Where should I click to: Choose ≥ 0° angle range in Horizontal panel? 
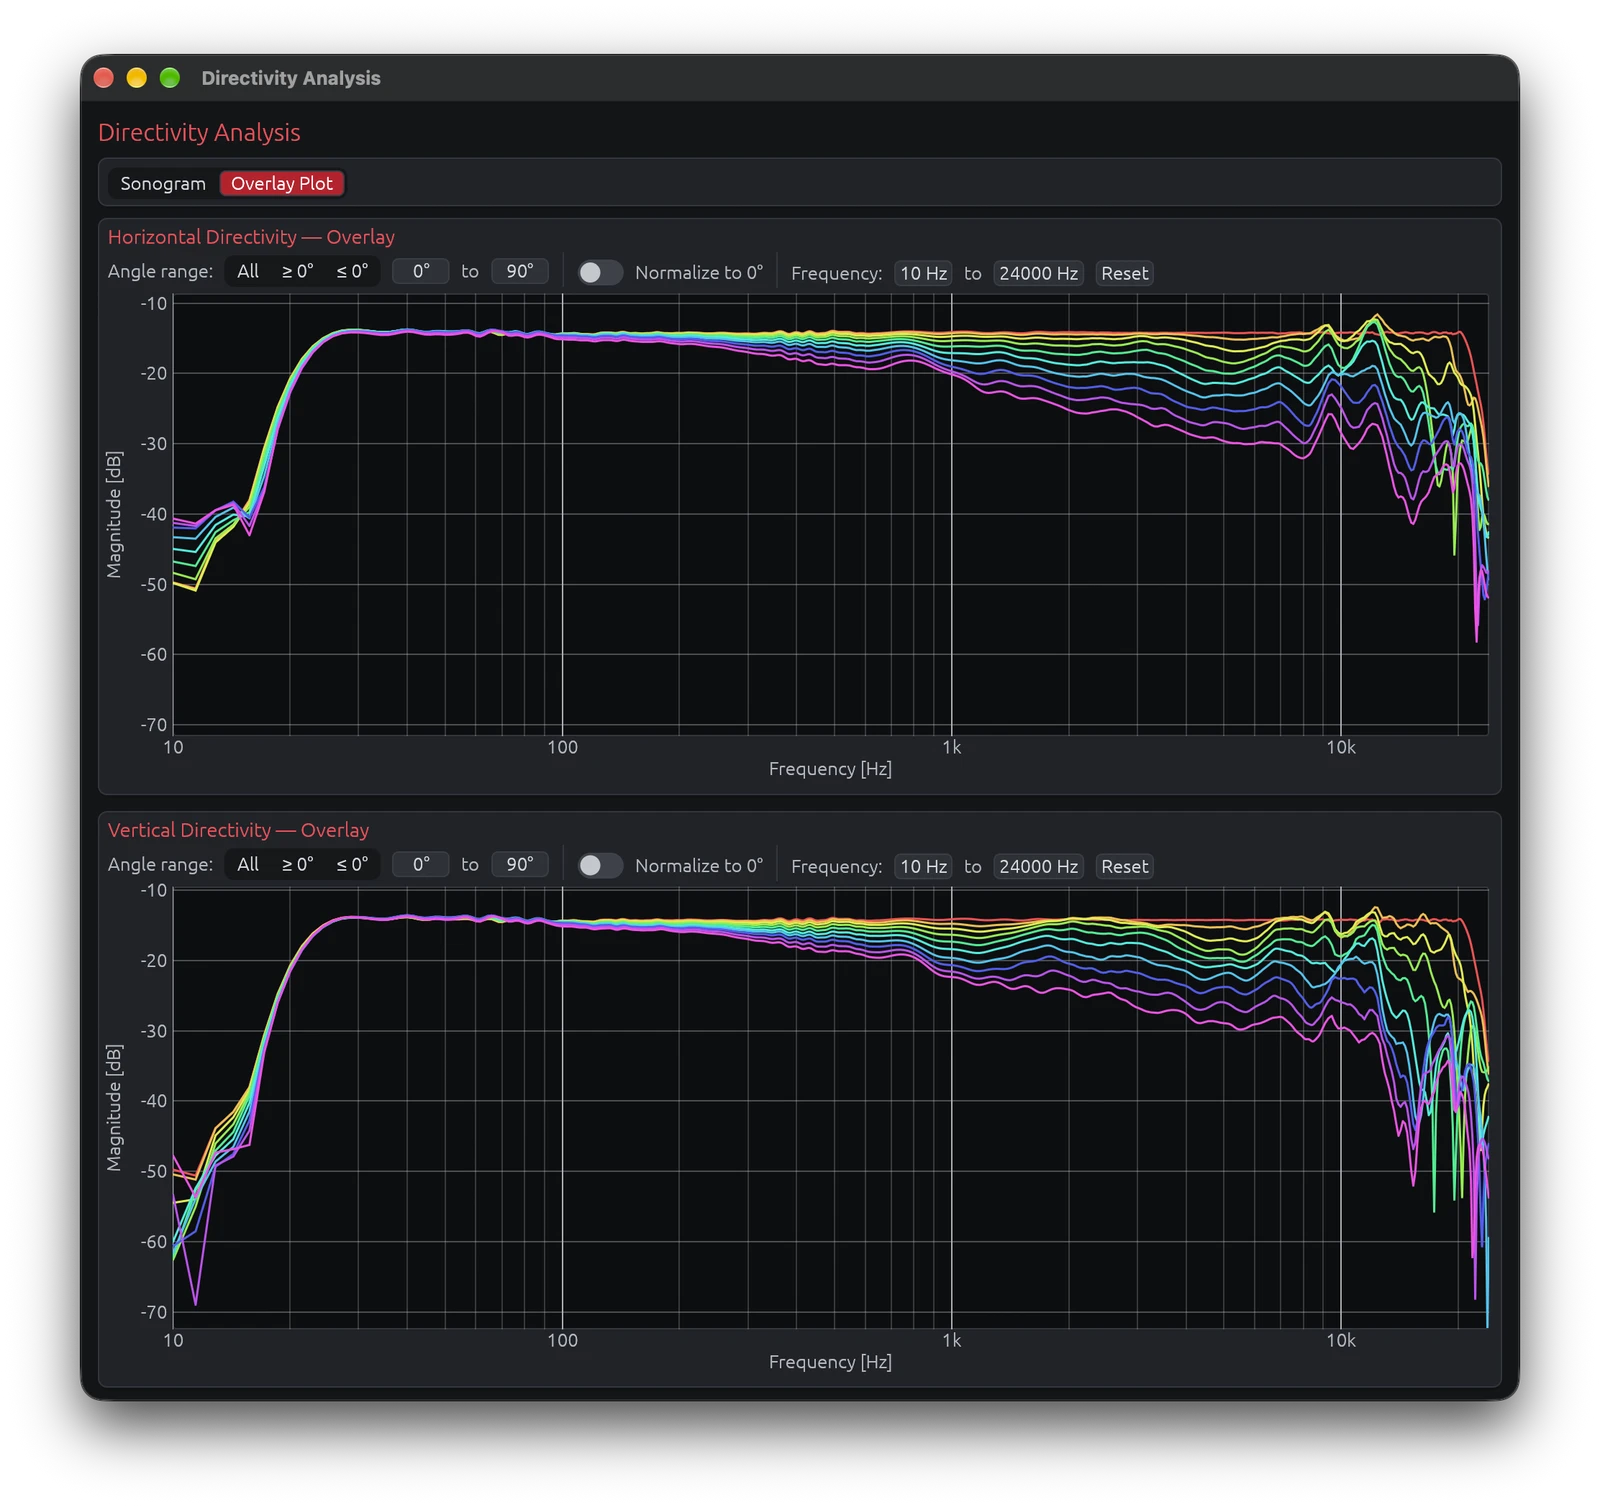[297, 271]
